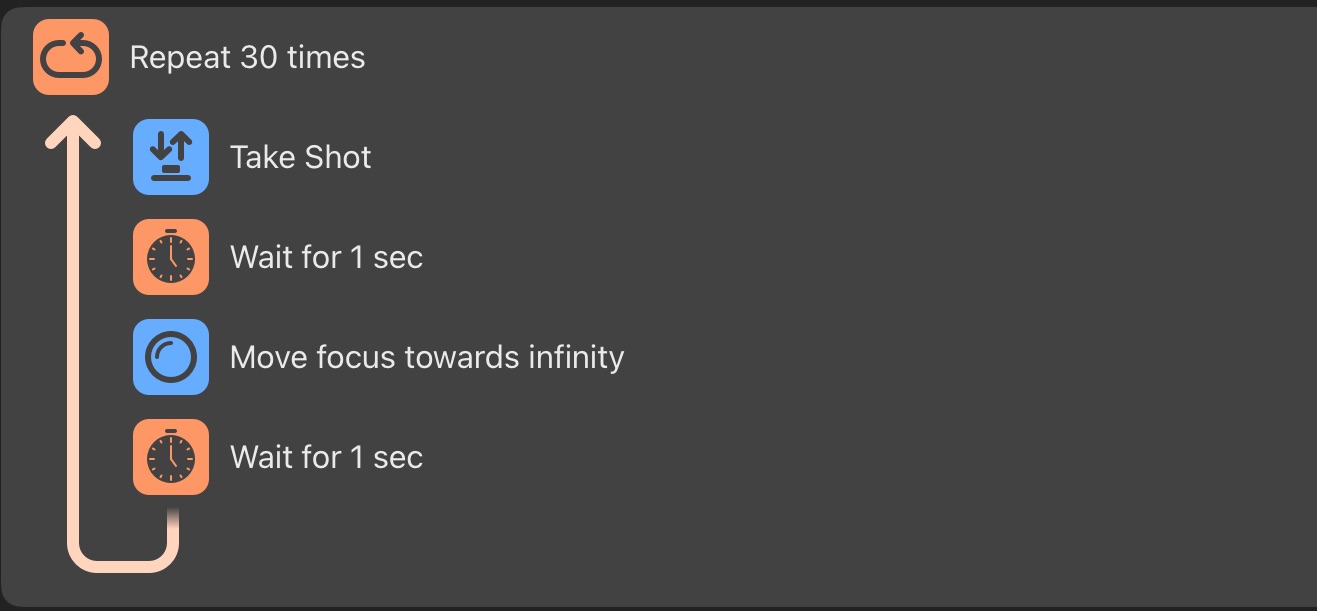Click the stopwatch icon below Take Shot

coord(171,257)
